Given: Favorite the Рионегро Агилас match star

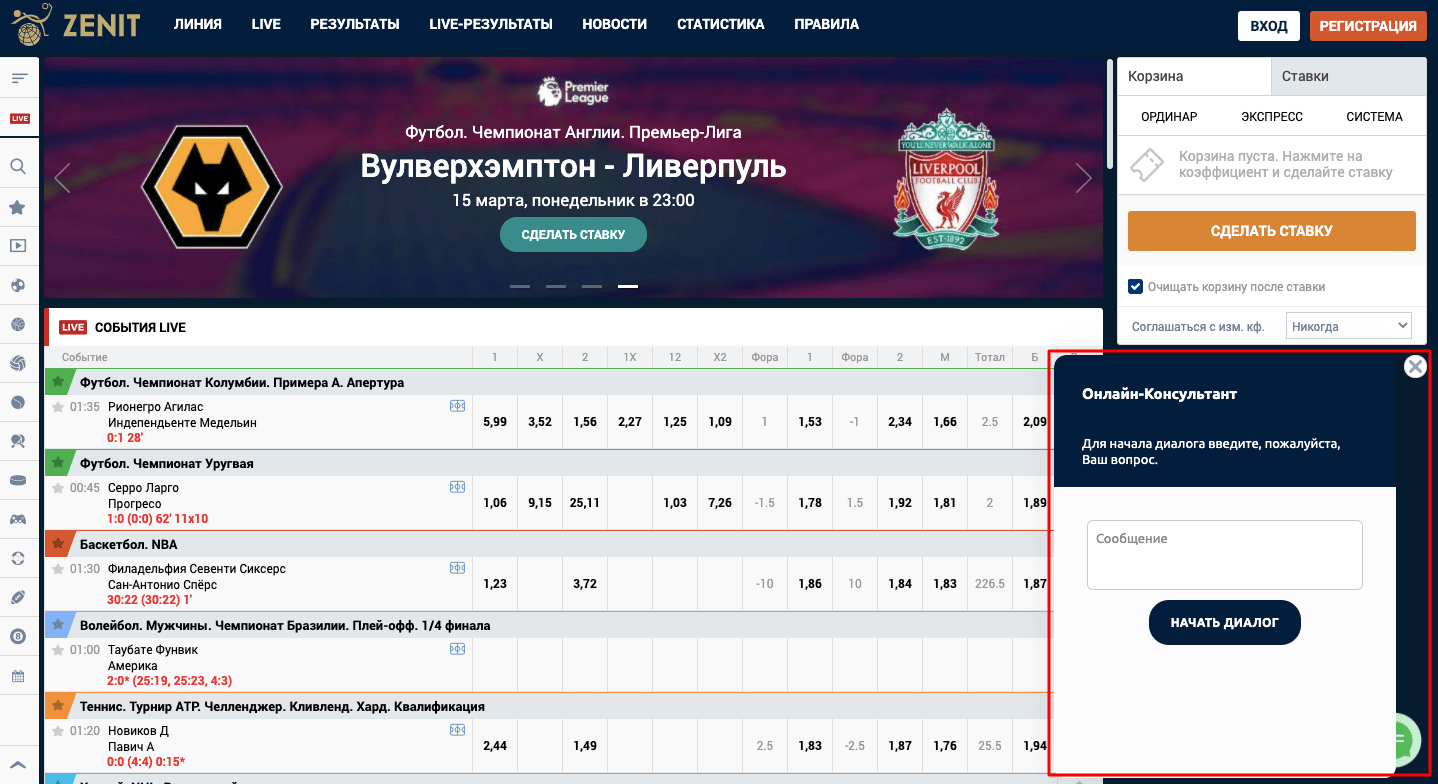Looking at the screenshot, I should coord(58,407).
